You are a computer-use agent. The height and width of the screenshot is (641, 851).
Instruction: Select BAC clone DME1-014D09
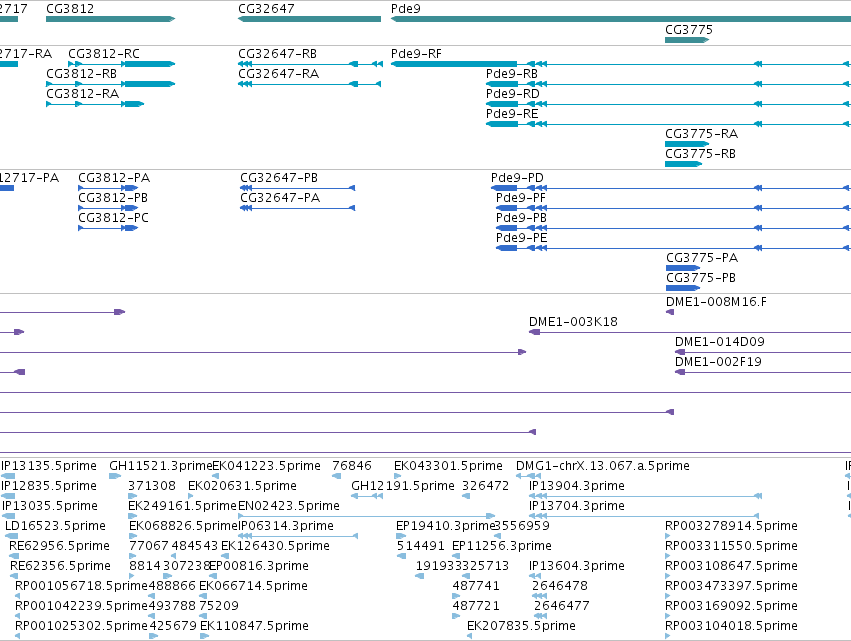pos(720,342)
